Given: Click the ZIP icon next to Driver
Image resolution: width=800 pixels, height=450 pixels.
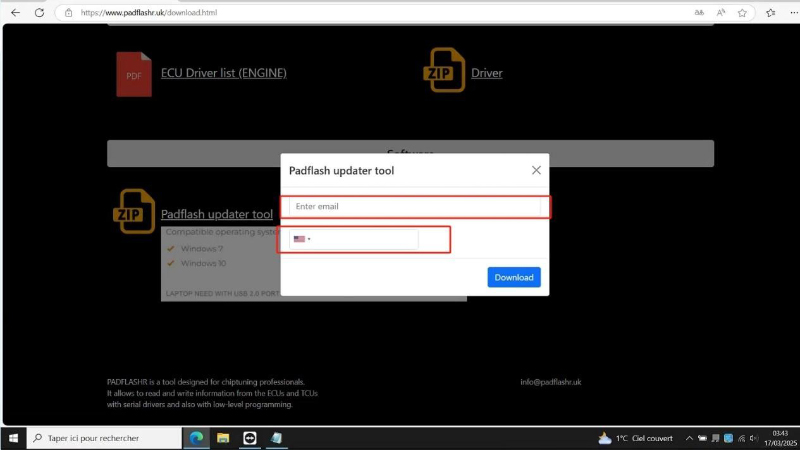Looking at the screenshot, I should (x=446, y=71).
